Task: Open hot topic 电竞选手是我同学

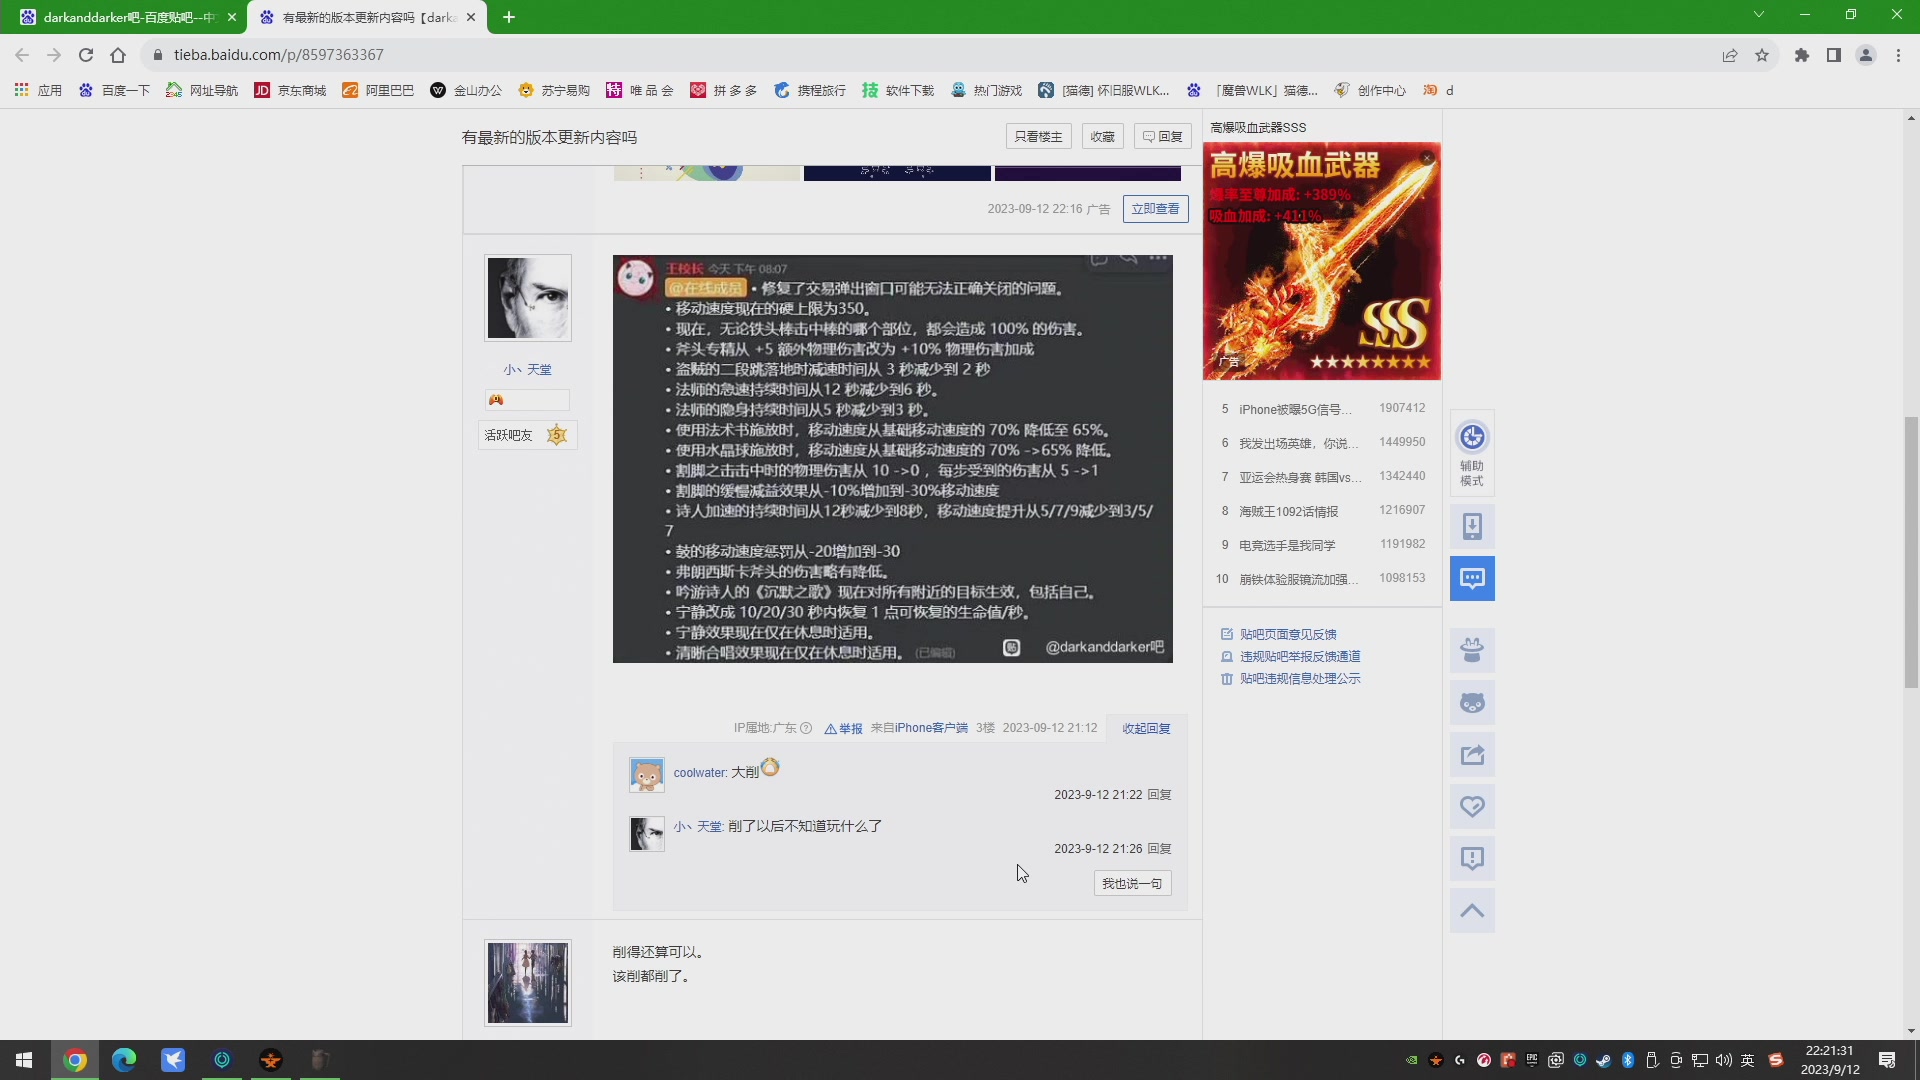Action: pyautogui.click(x=1287, y=545)
